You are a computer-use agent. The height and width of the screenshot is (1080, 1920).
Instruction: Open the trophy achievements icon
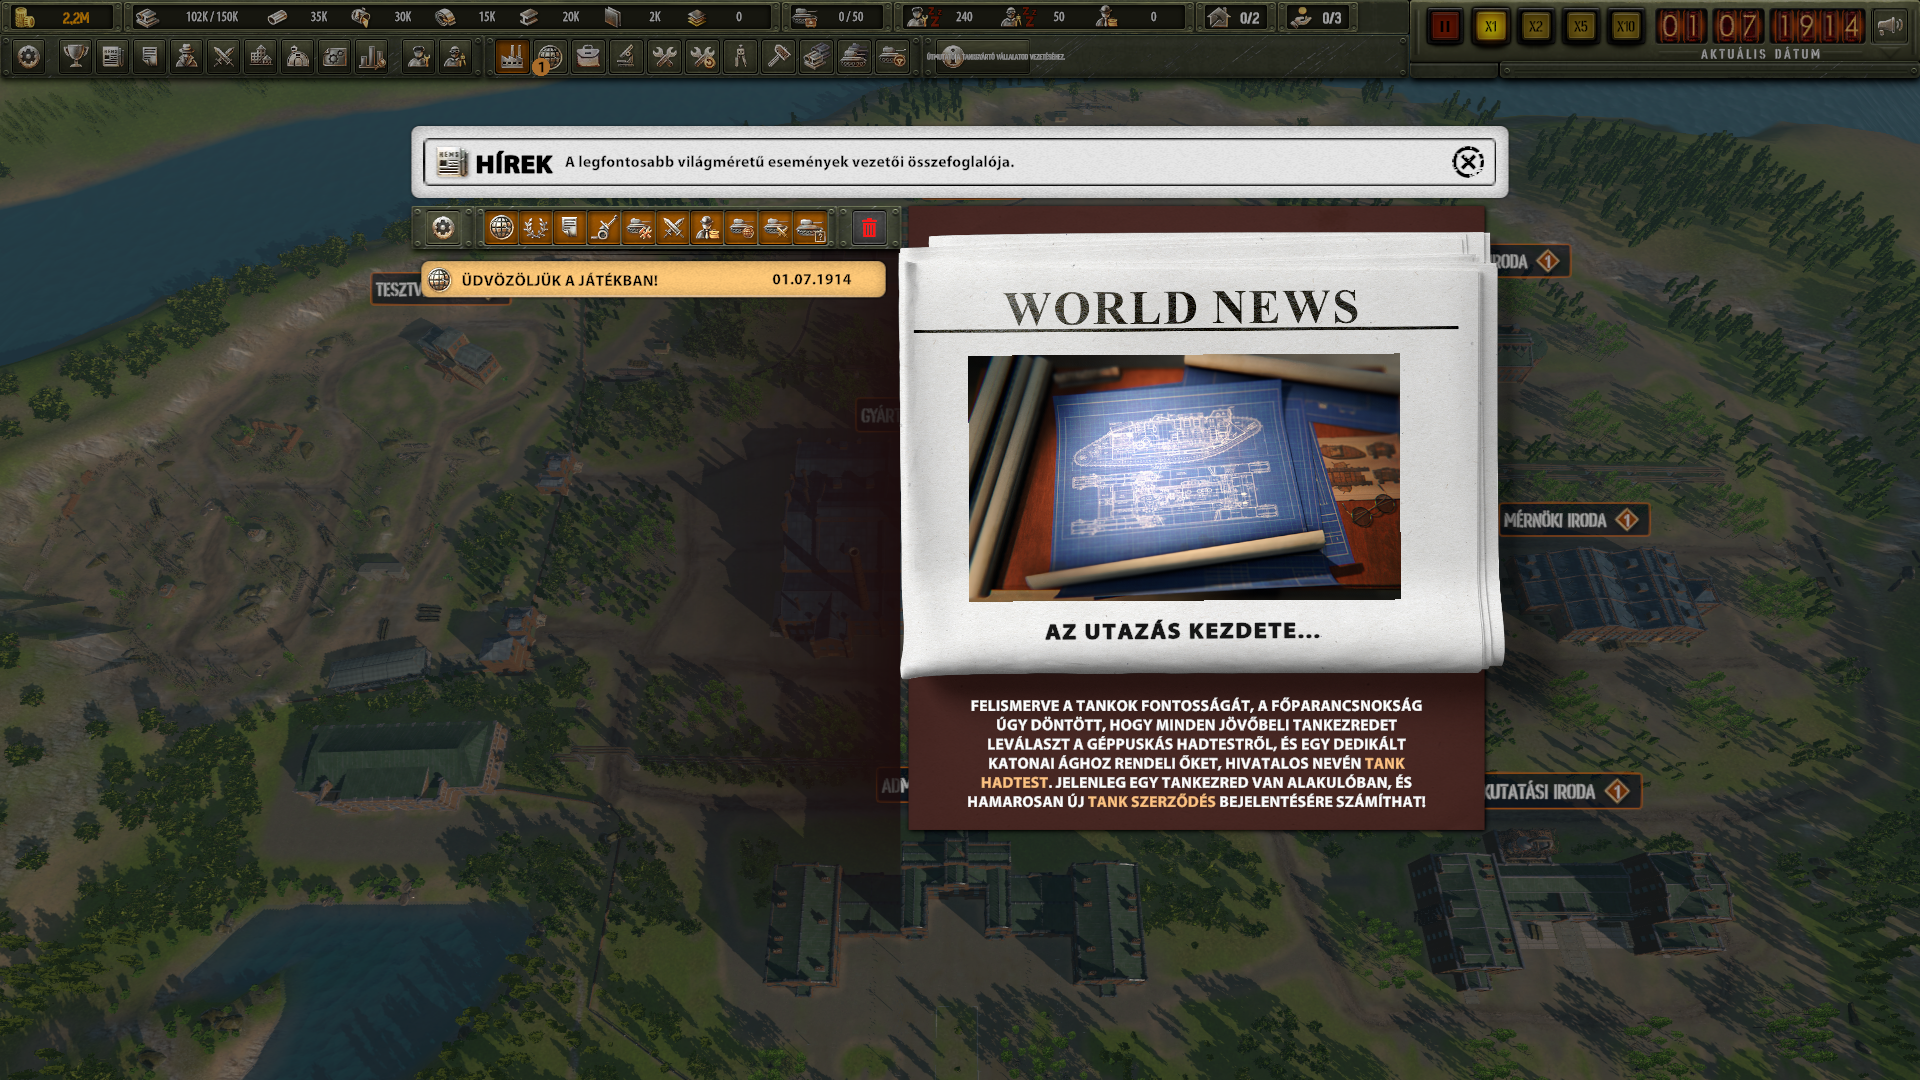coord(74,57)
